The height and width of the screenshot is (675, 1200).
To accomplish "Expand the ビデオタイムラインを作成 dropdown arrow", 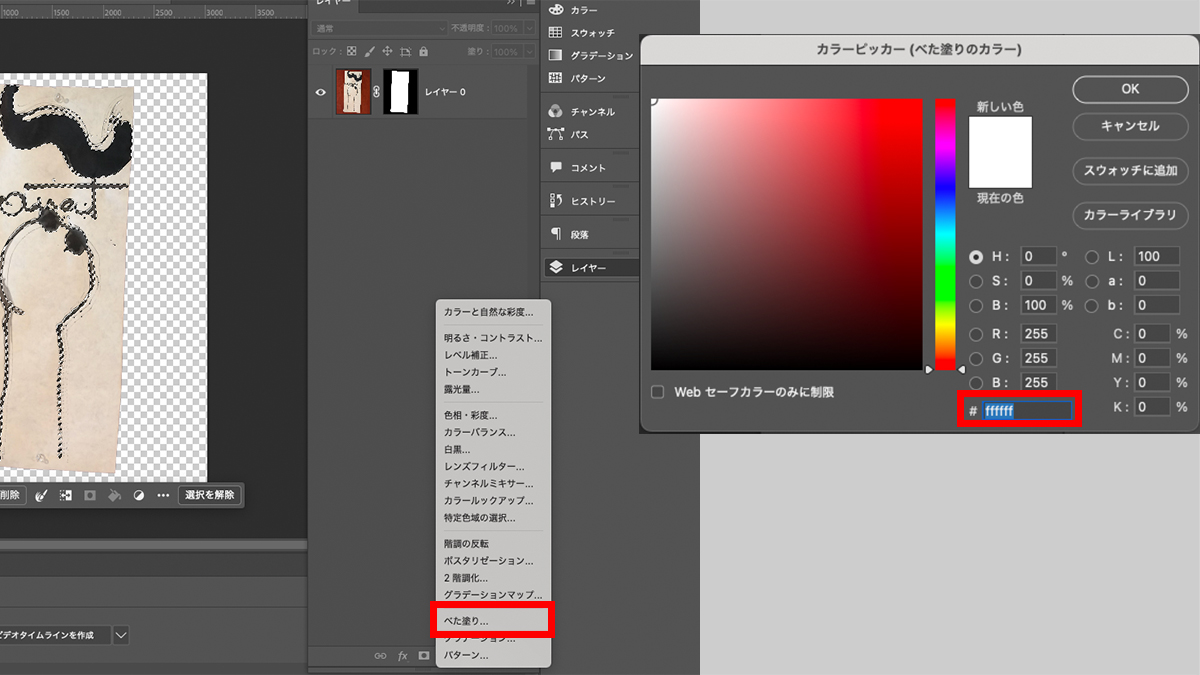I will (x=119, y=634).
